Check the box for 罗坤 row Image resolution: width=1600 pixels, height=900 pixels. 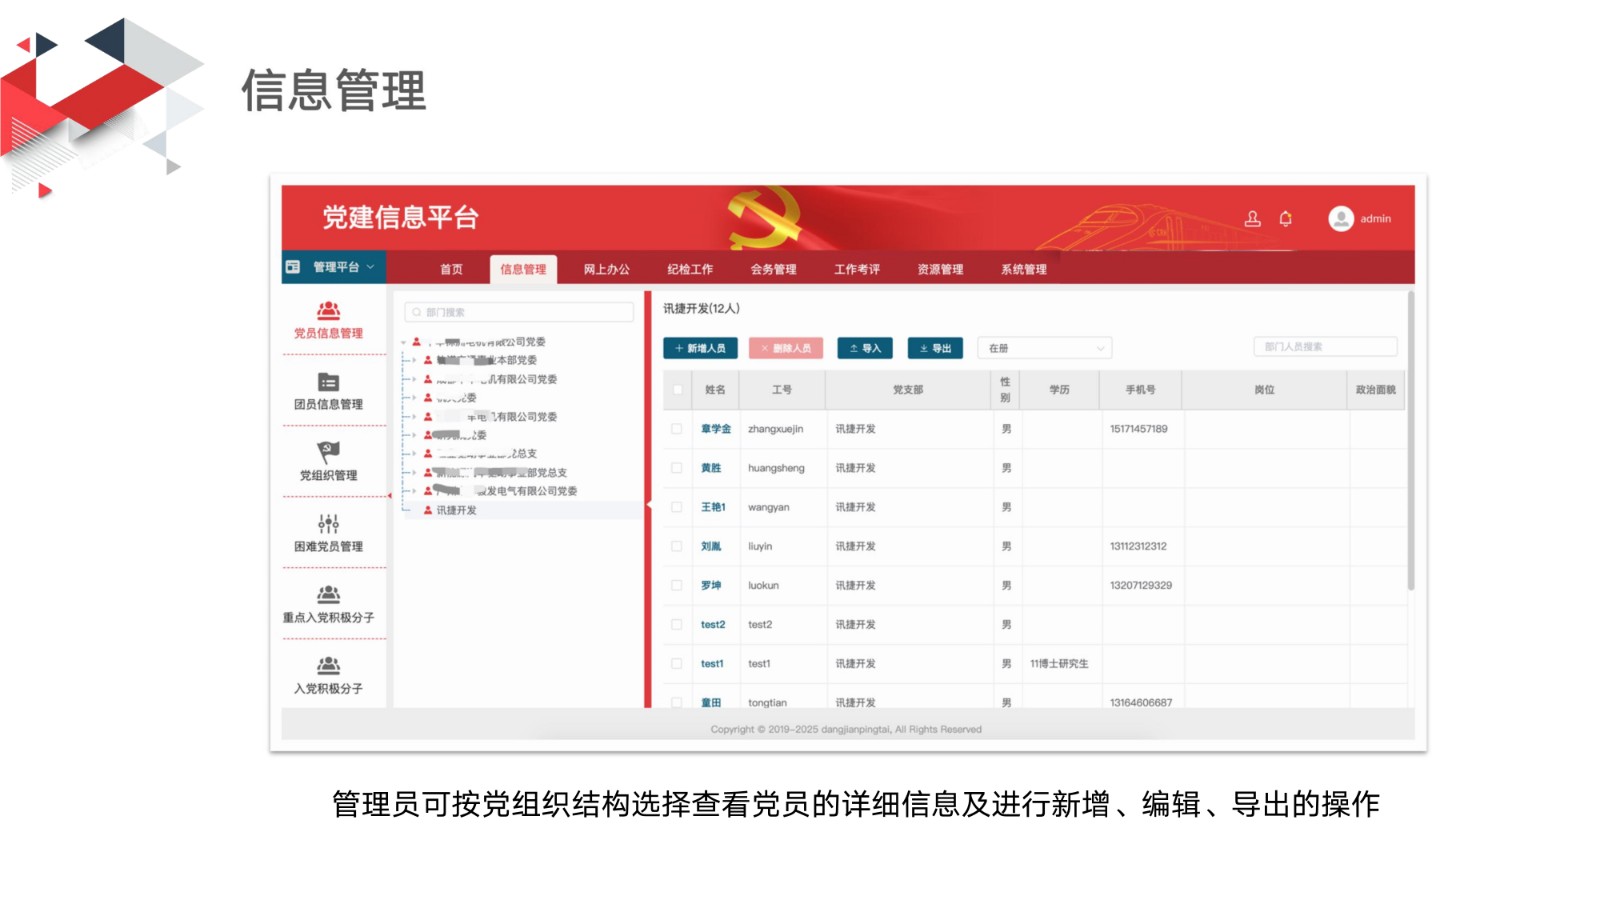[677, 585]
